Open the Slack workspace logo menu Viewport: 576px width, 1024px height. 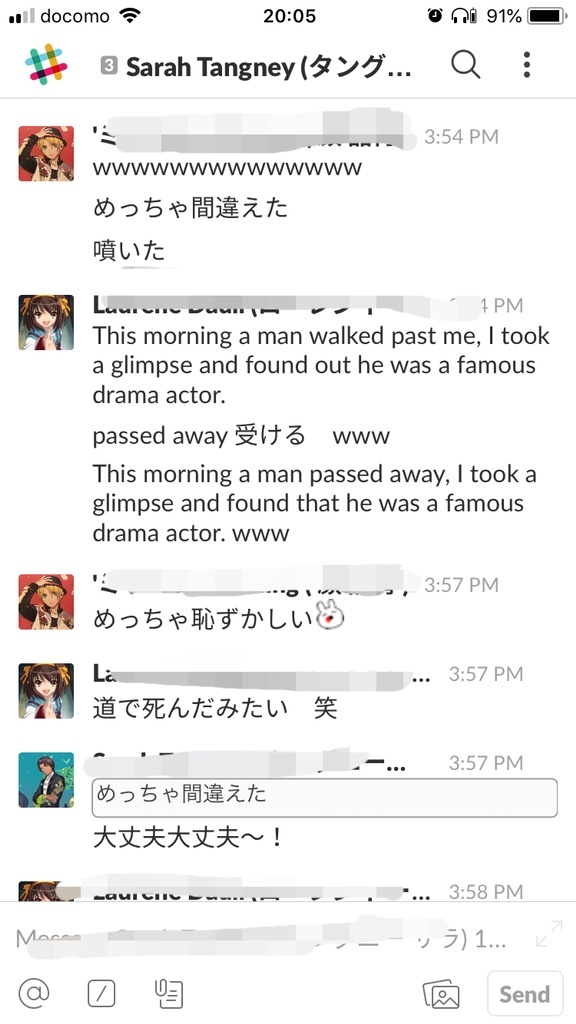tap(46, 65)
